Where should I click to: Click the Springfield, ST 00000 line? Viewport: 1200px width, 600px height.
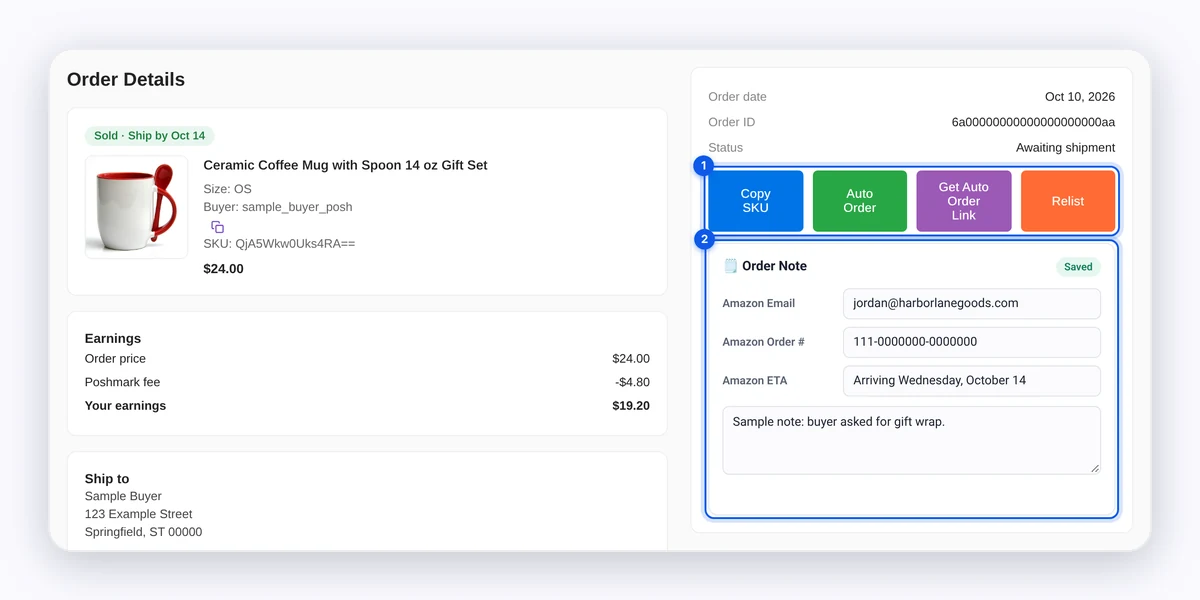pos(143,532)
